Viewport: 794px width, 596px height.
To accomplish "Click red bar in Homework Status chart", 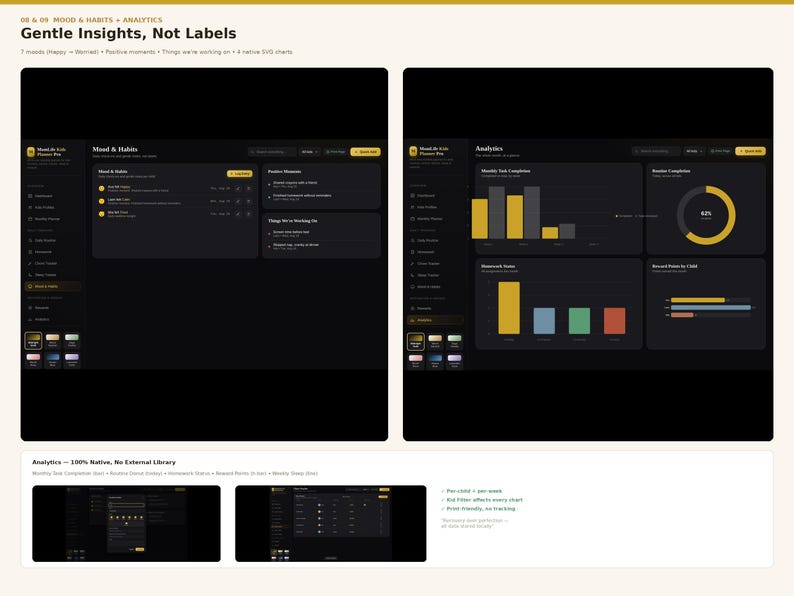I will (614, 321).
